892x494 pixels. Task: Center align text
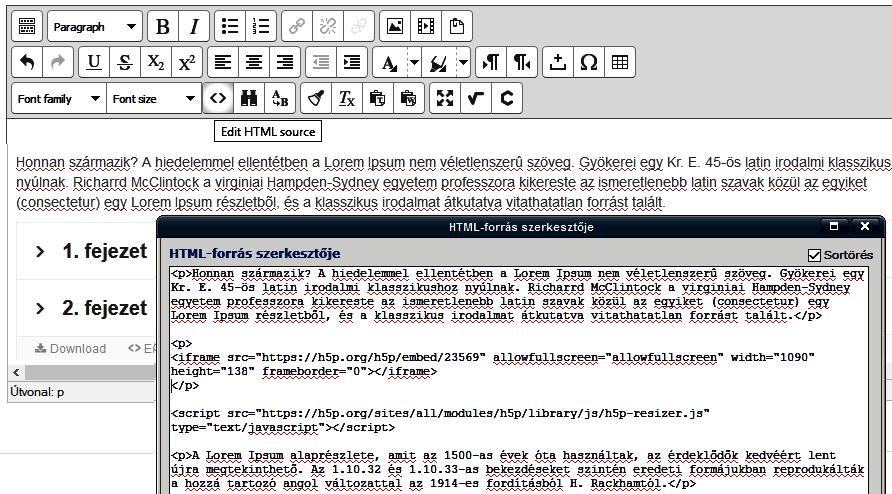(x=254, y=62)
